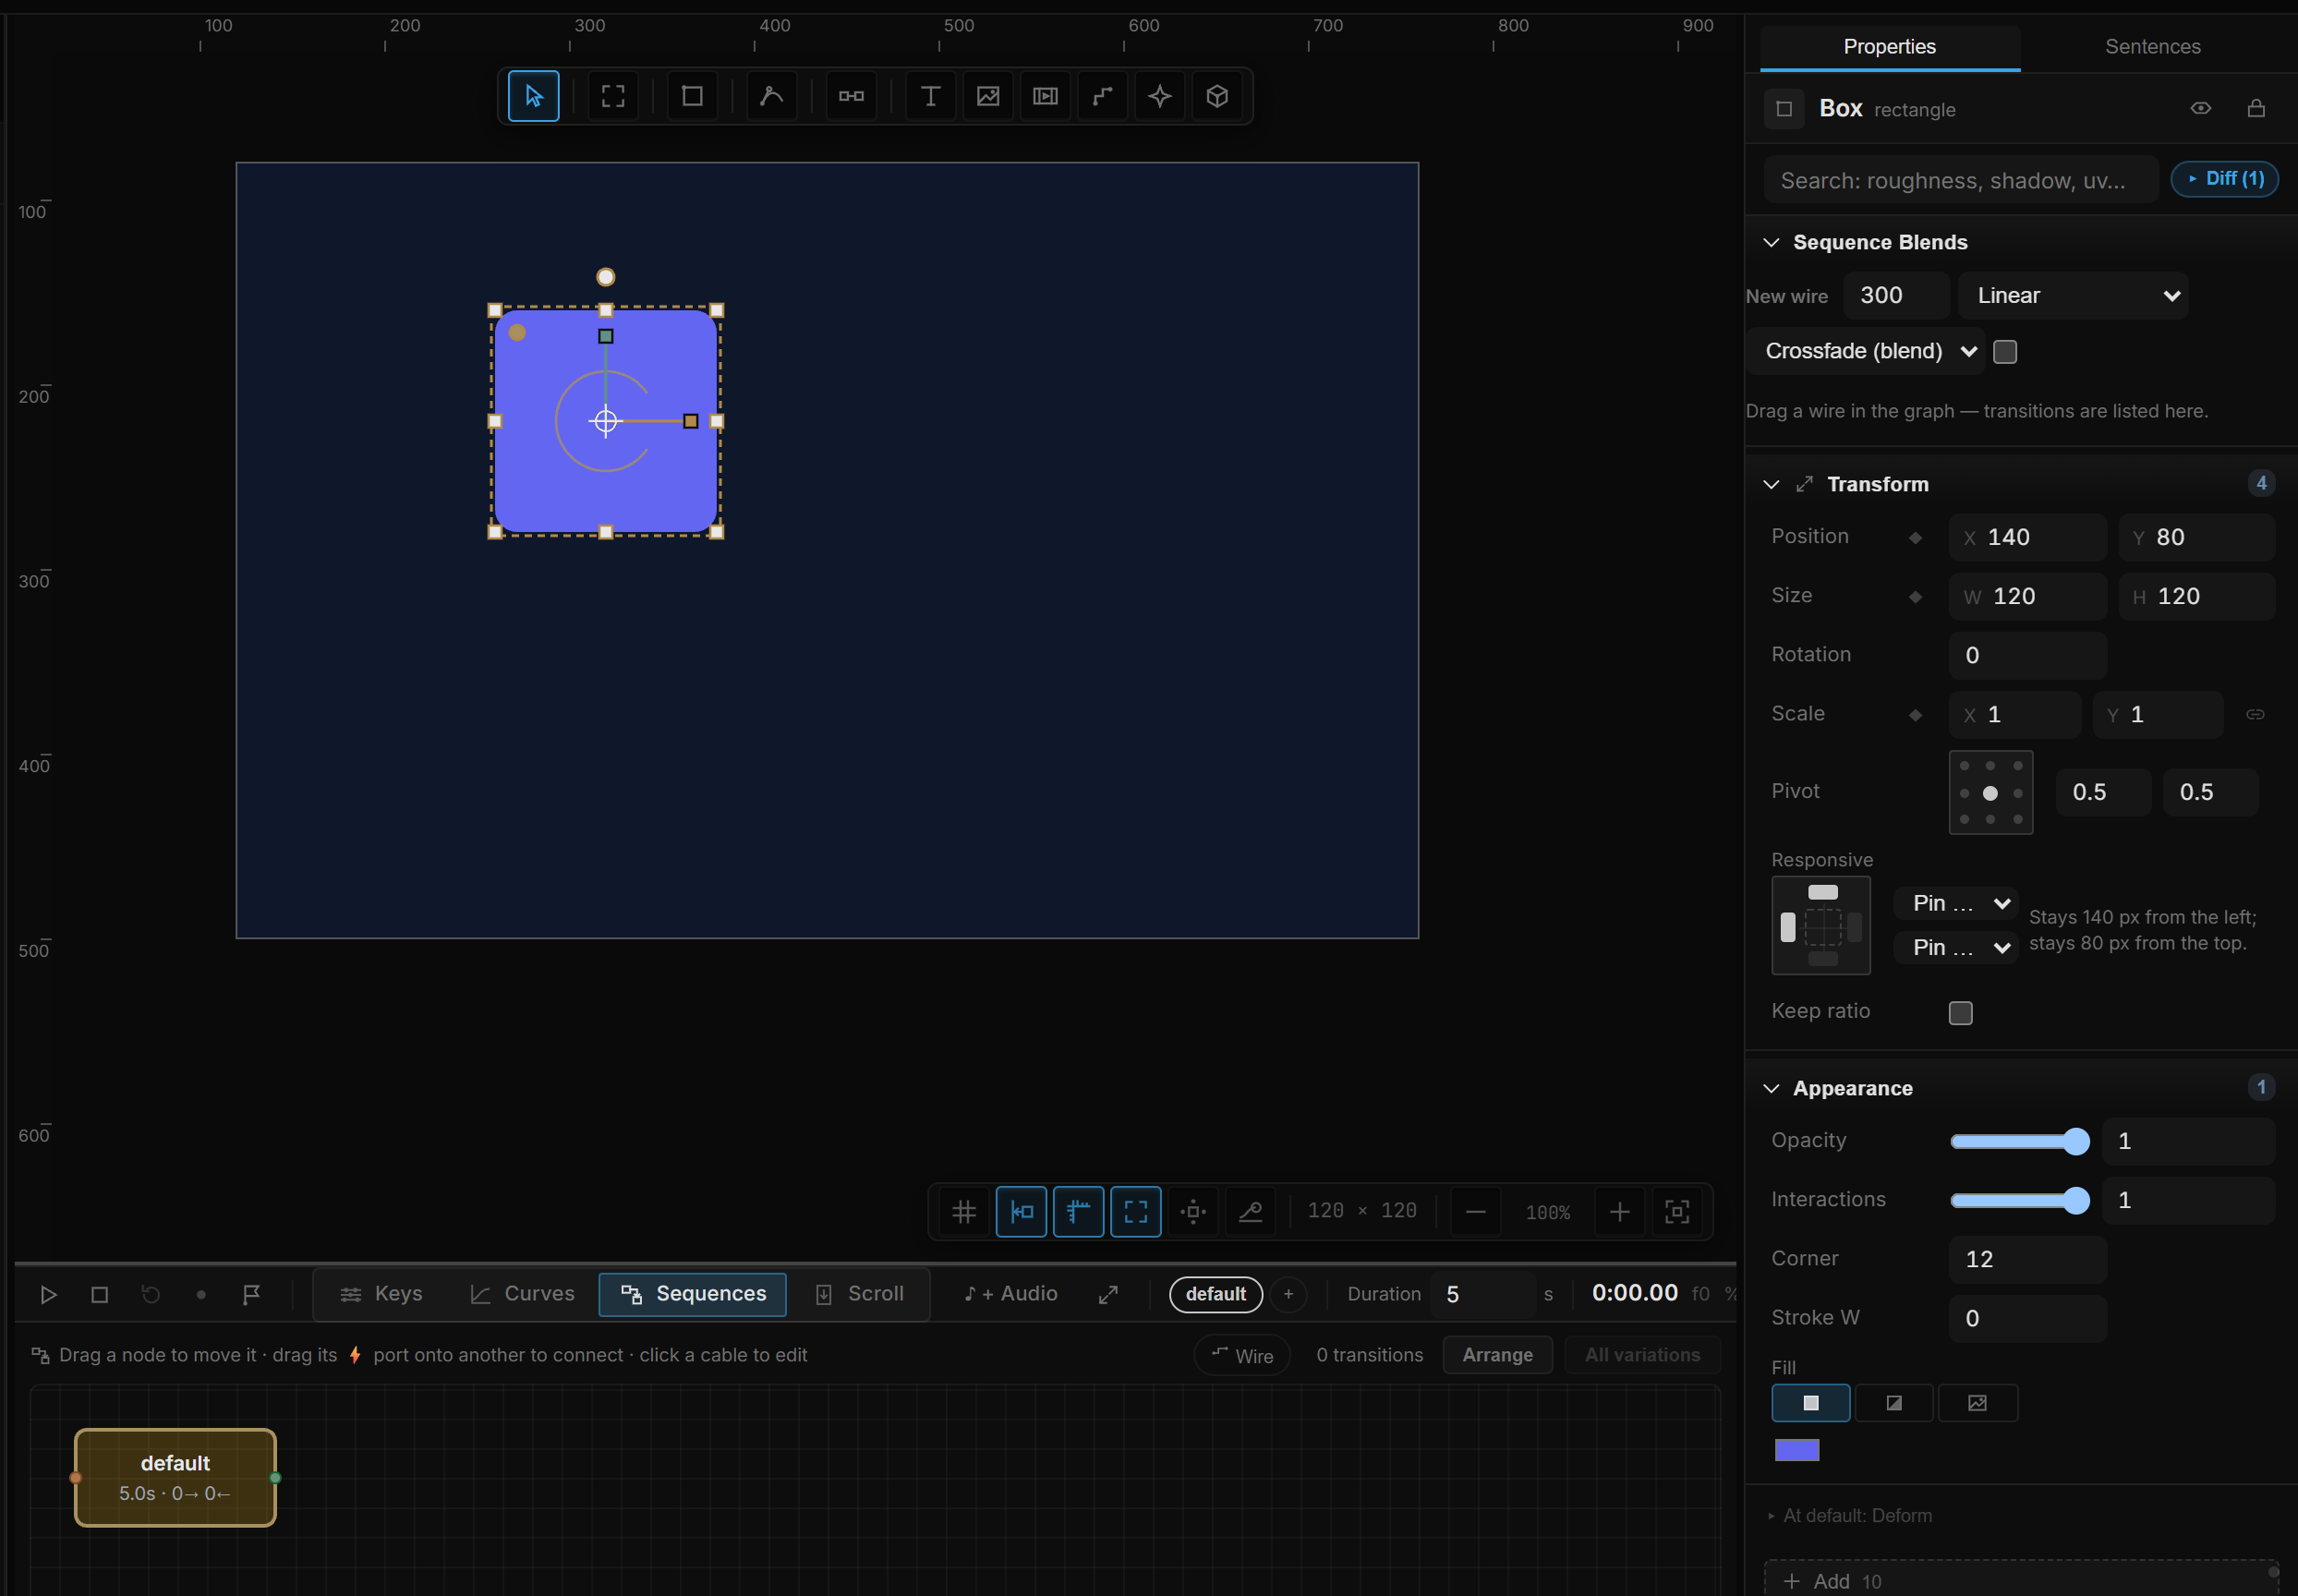Click the Arrange button

click(1497, 1356)
